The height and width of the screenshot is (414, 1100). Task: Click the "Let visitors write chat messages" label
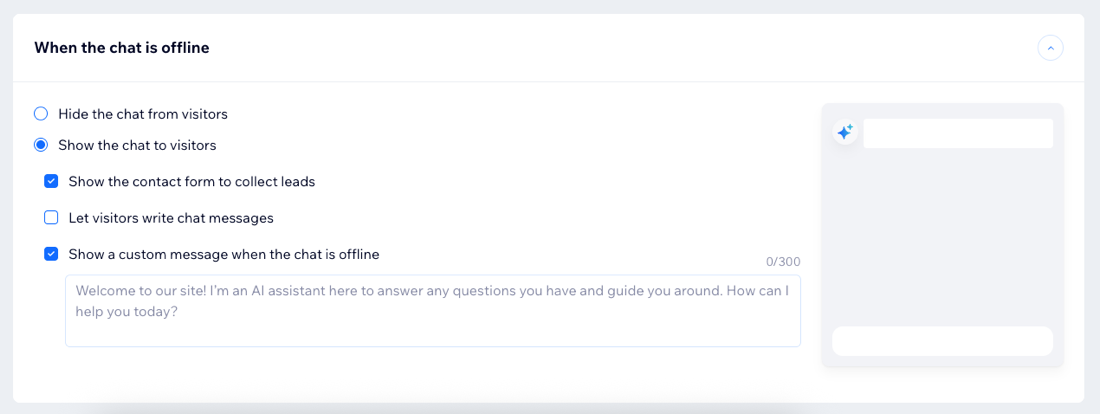171,218
